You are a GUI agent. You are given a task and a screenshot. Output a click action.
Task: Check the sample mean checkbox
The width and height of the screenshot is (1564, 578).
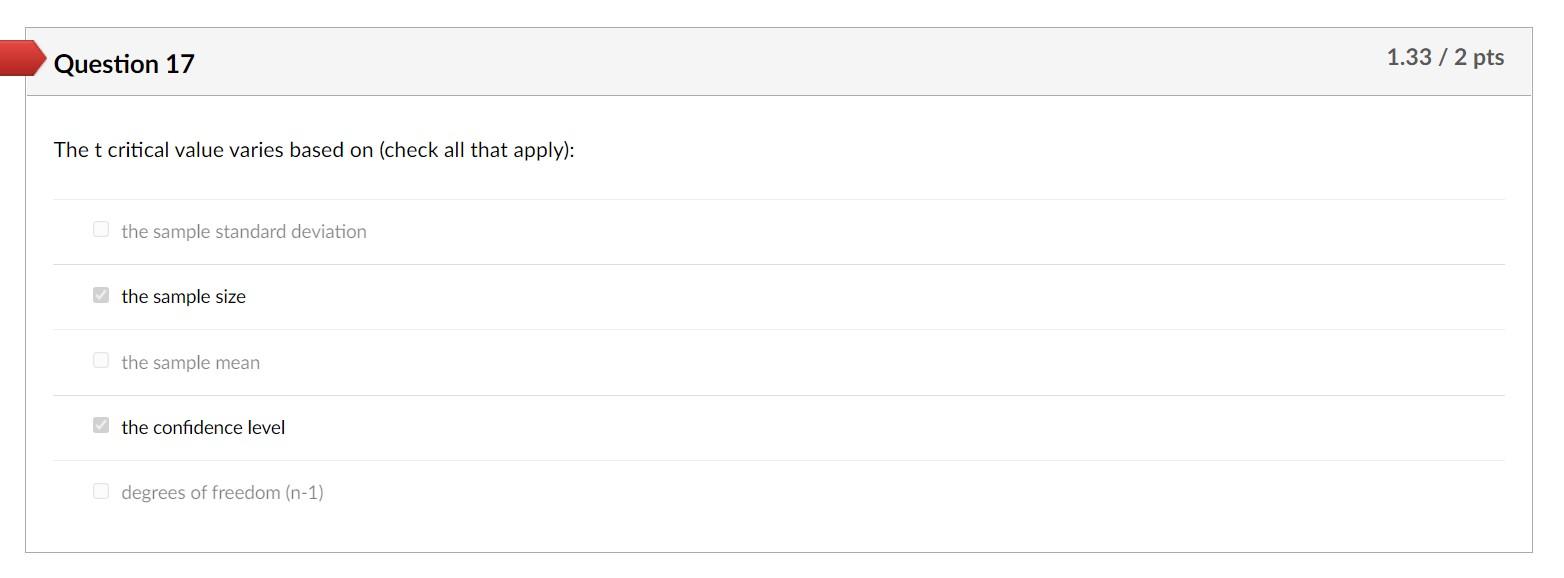101,360
